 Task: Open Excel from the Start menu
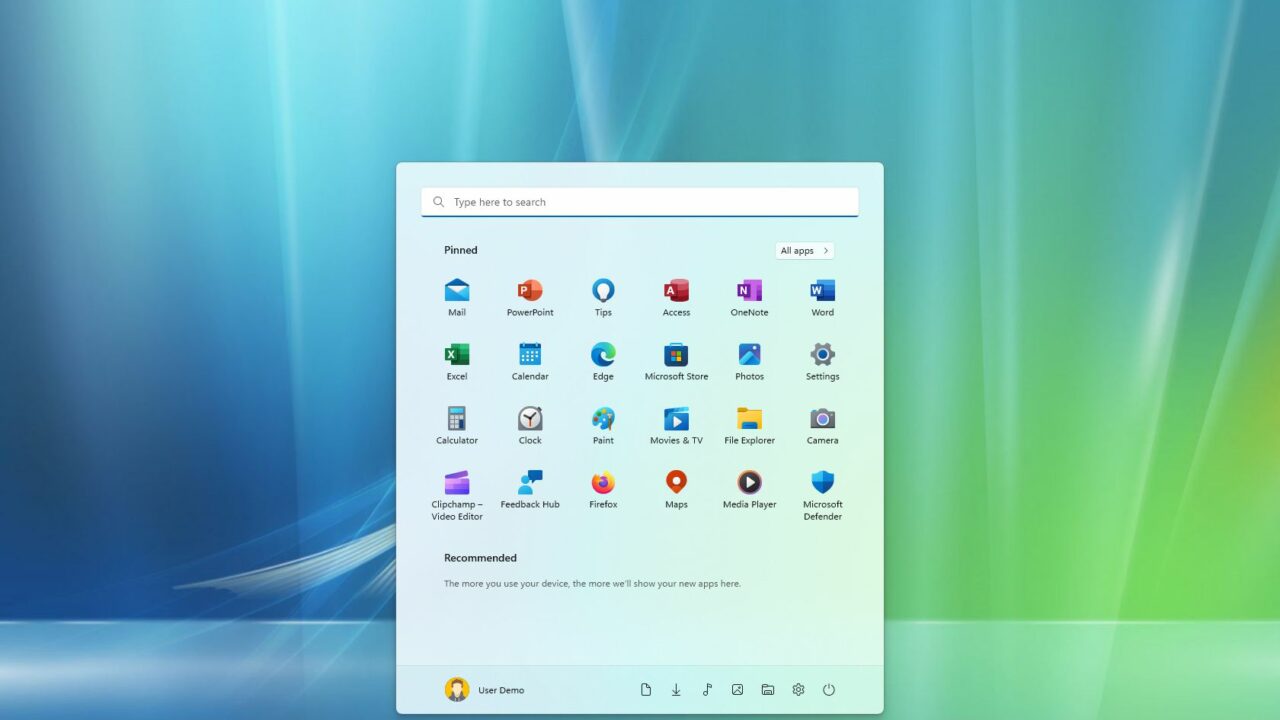click(457, 362)
